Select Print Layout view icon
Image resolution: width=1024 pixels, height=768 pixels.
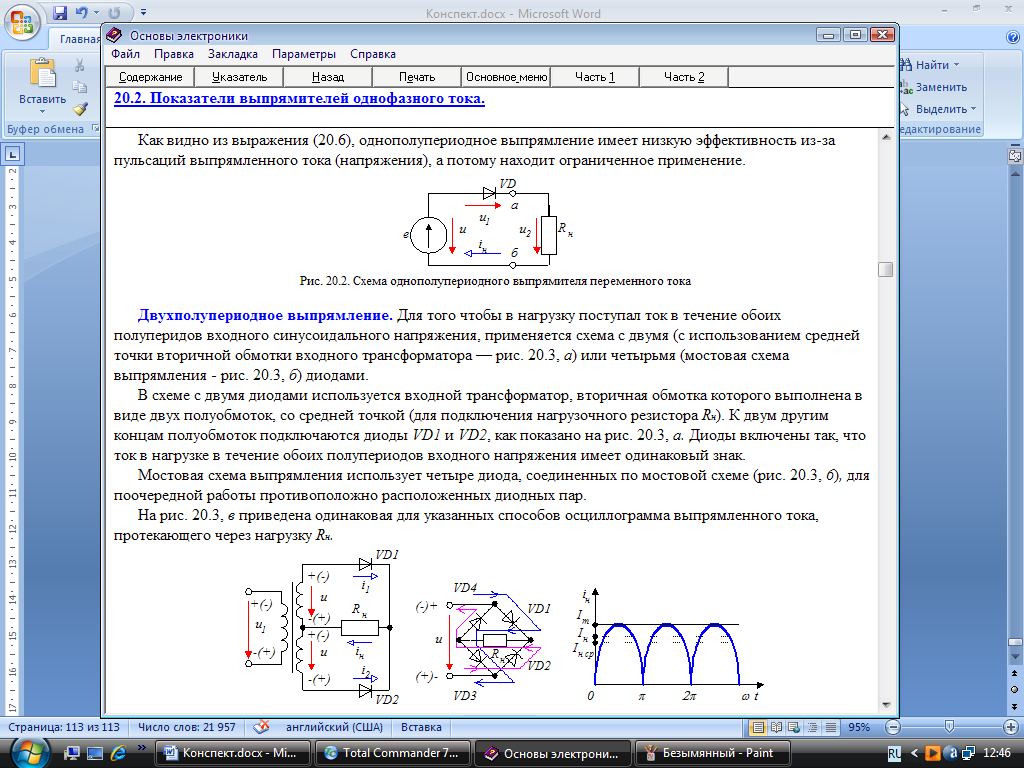click(758, 727)
